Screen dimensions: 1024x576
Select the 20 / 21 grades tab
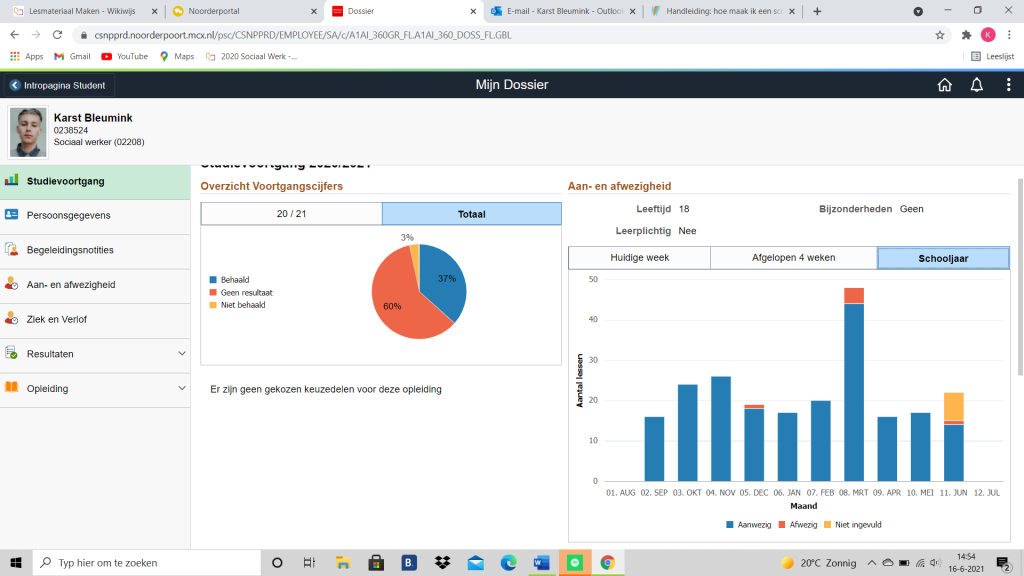291,214
